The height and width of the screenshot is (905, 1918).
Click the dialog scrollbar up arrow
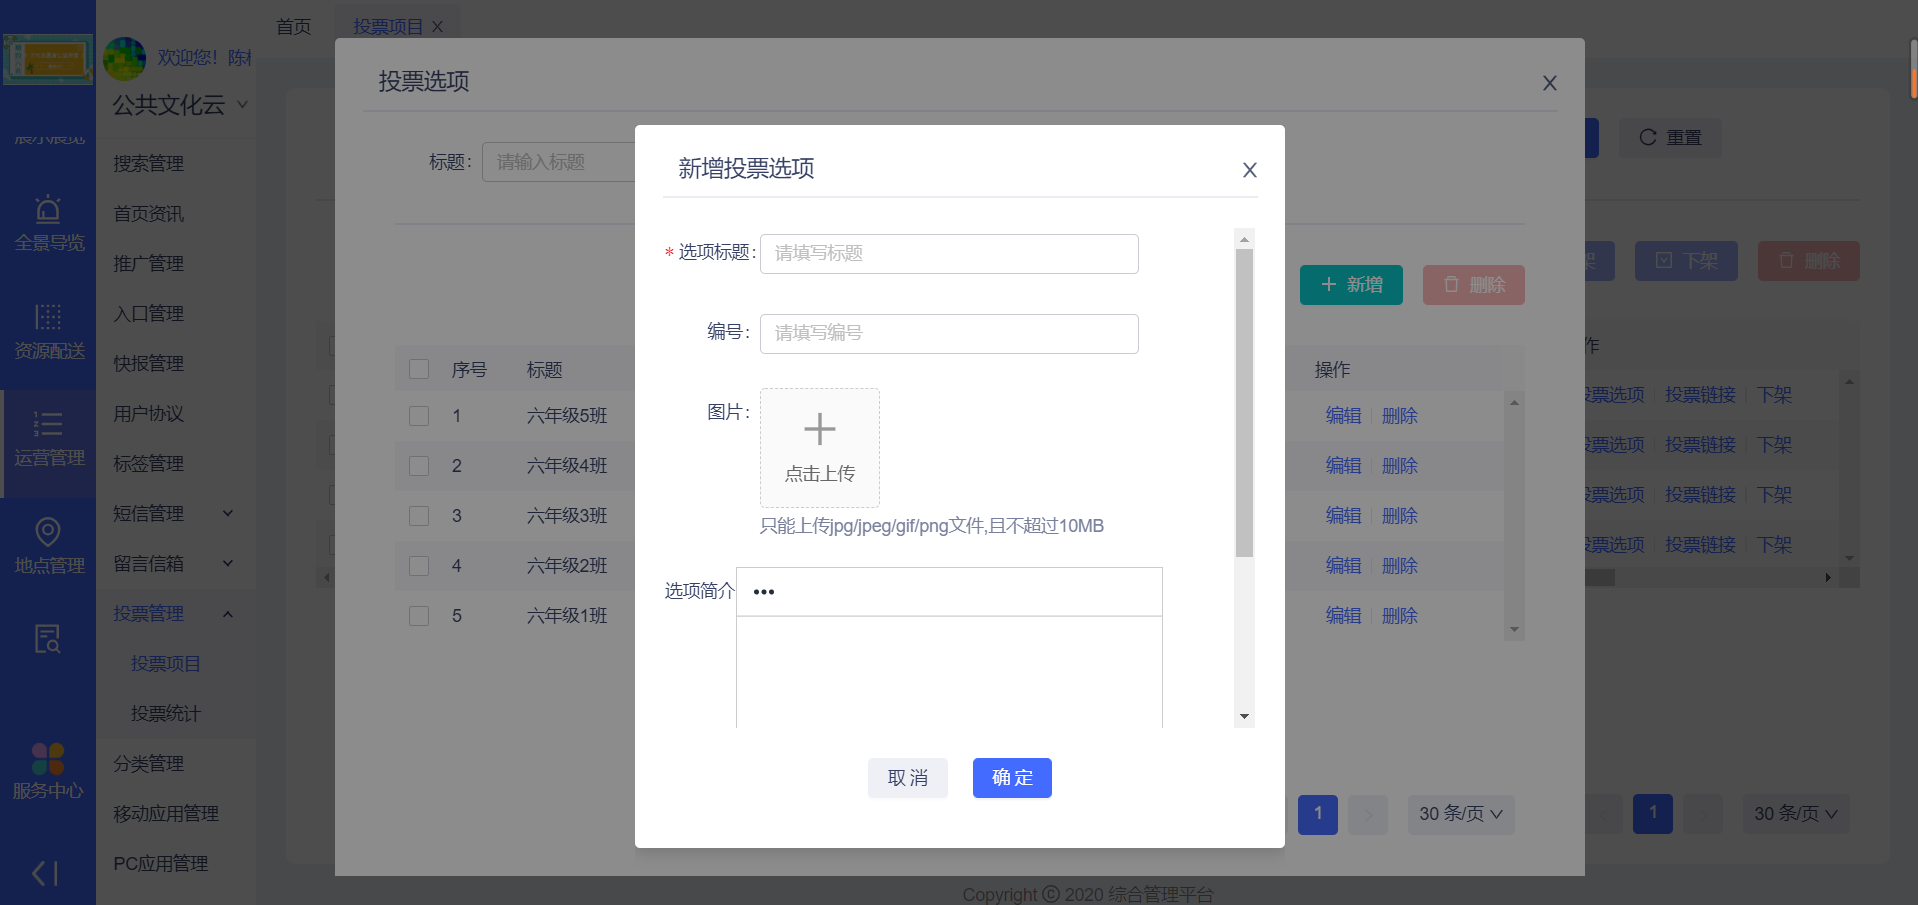1244,239
